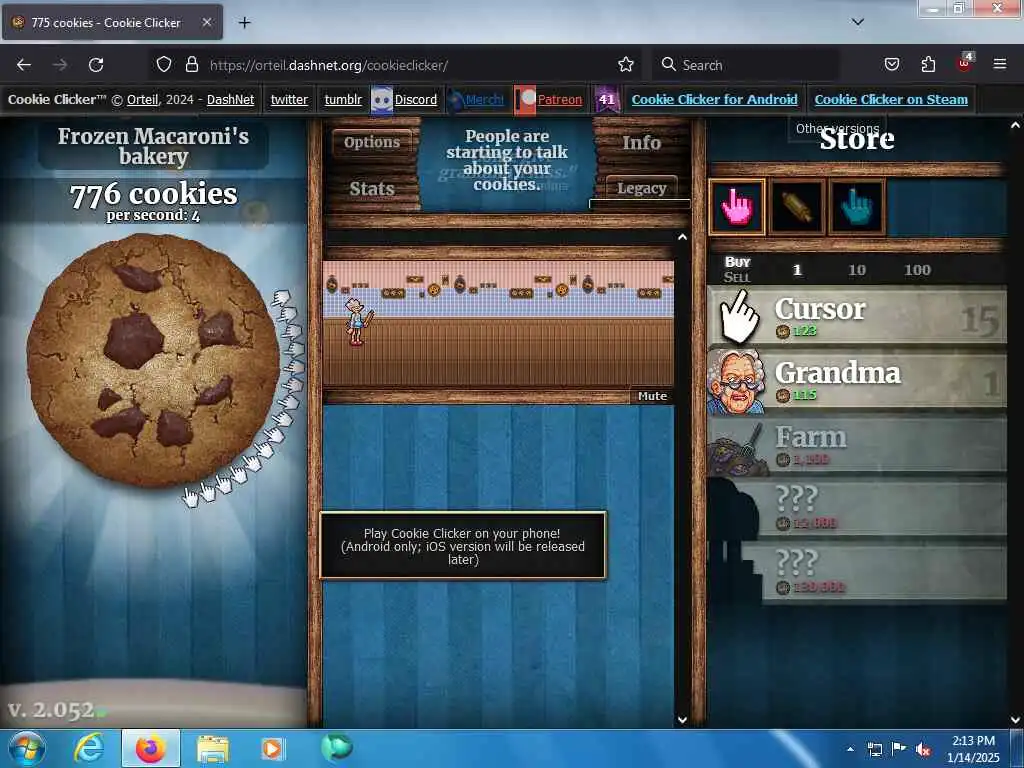
Task: Rename bakery via Frozen Macaroni's bakery title
Action: [x=153, y=146]
